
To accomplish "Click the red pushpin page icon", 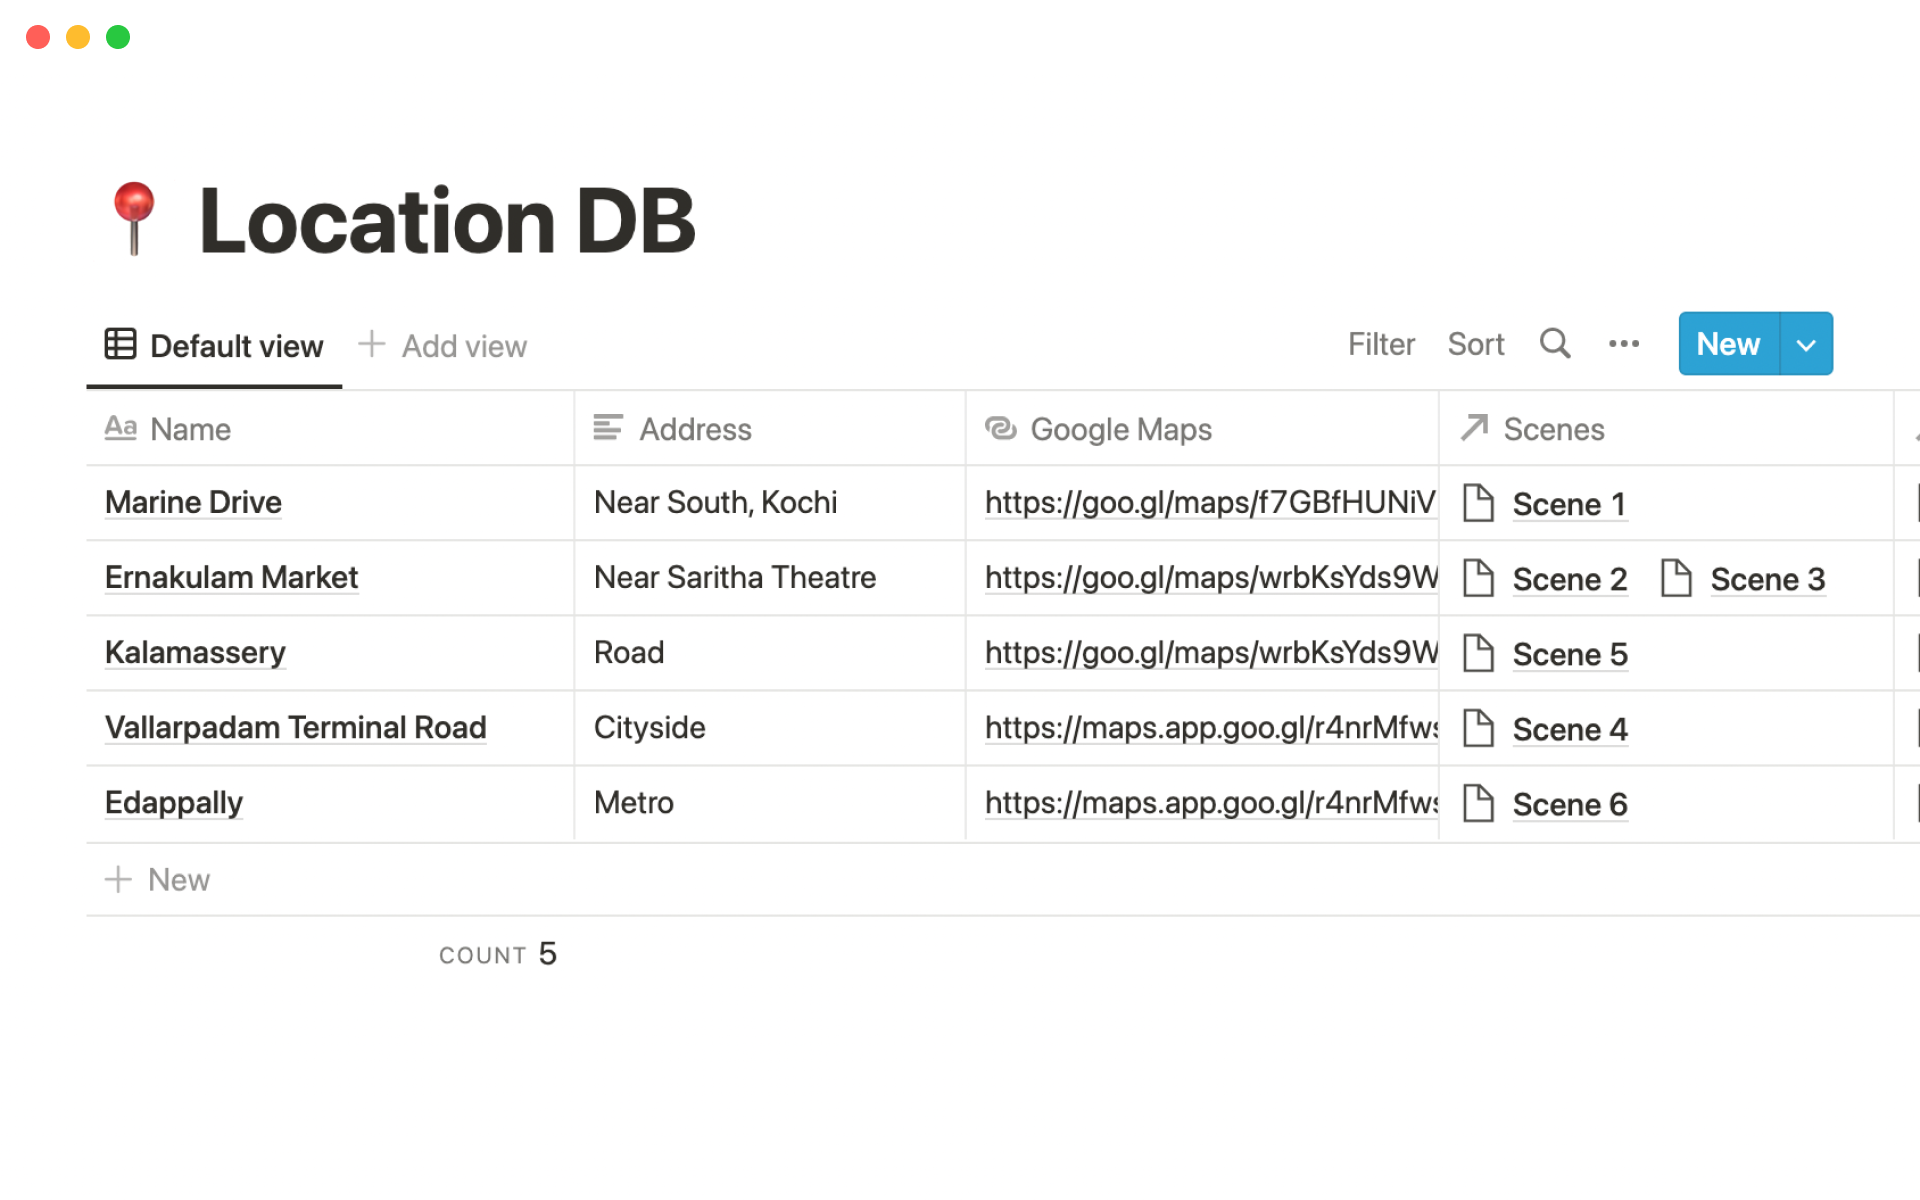I will 134,219.
